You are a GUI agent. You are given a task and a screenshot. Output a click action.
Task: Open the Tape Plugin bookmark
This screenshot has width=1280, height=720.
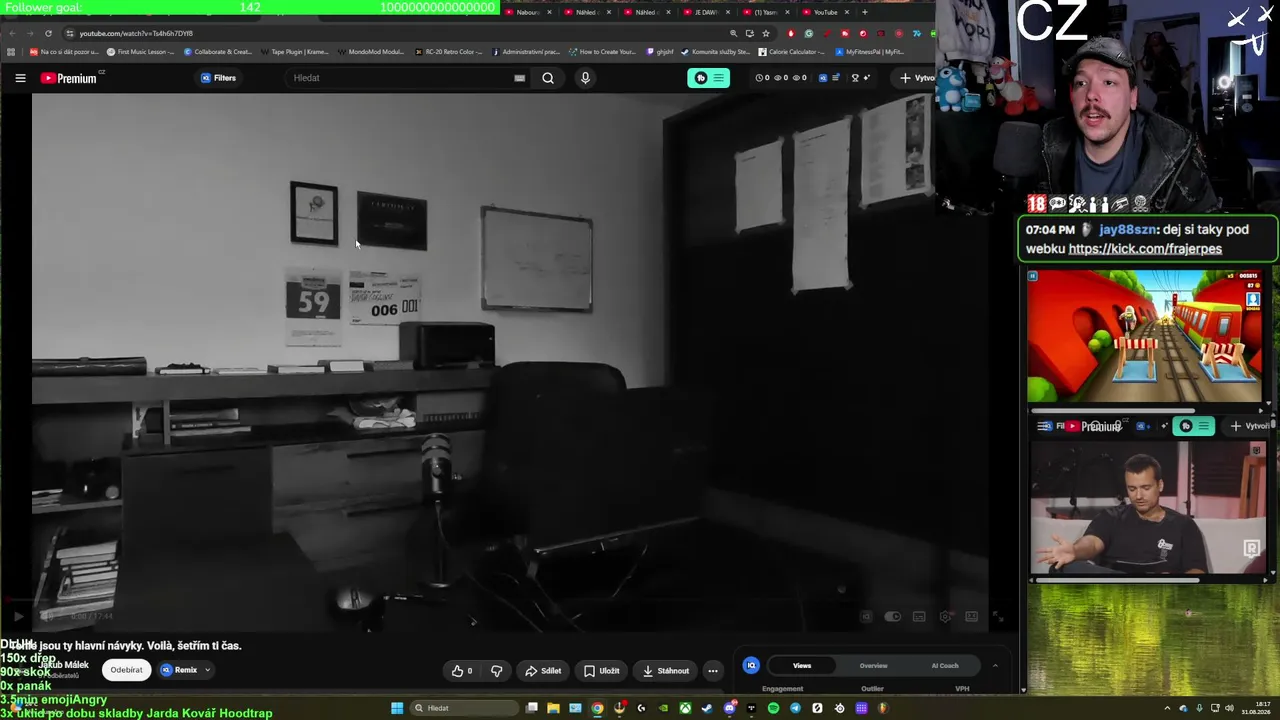tap(294, 52)
